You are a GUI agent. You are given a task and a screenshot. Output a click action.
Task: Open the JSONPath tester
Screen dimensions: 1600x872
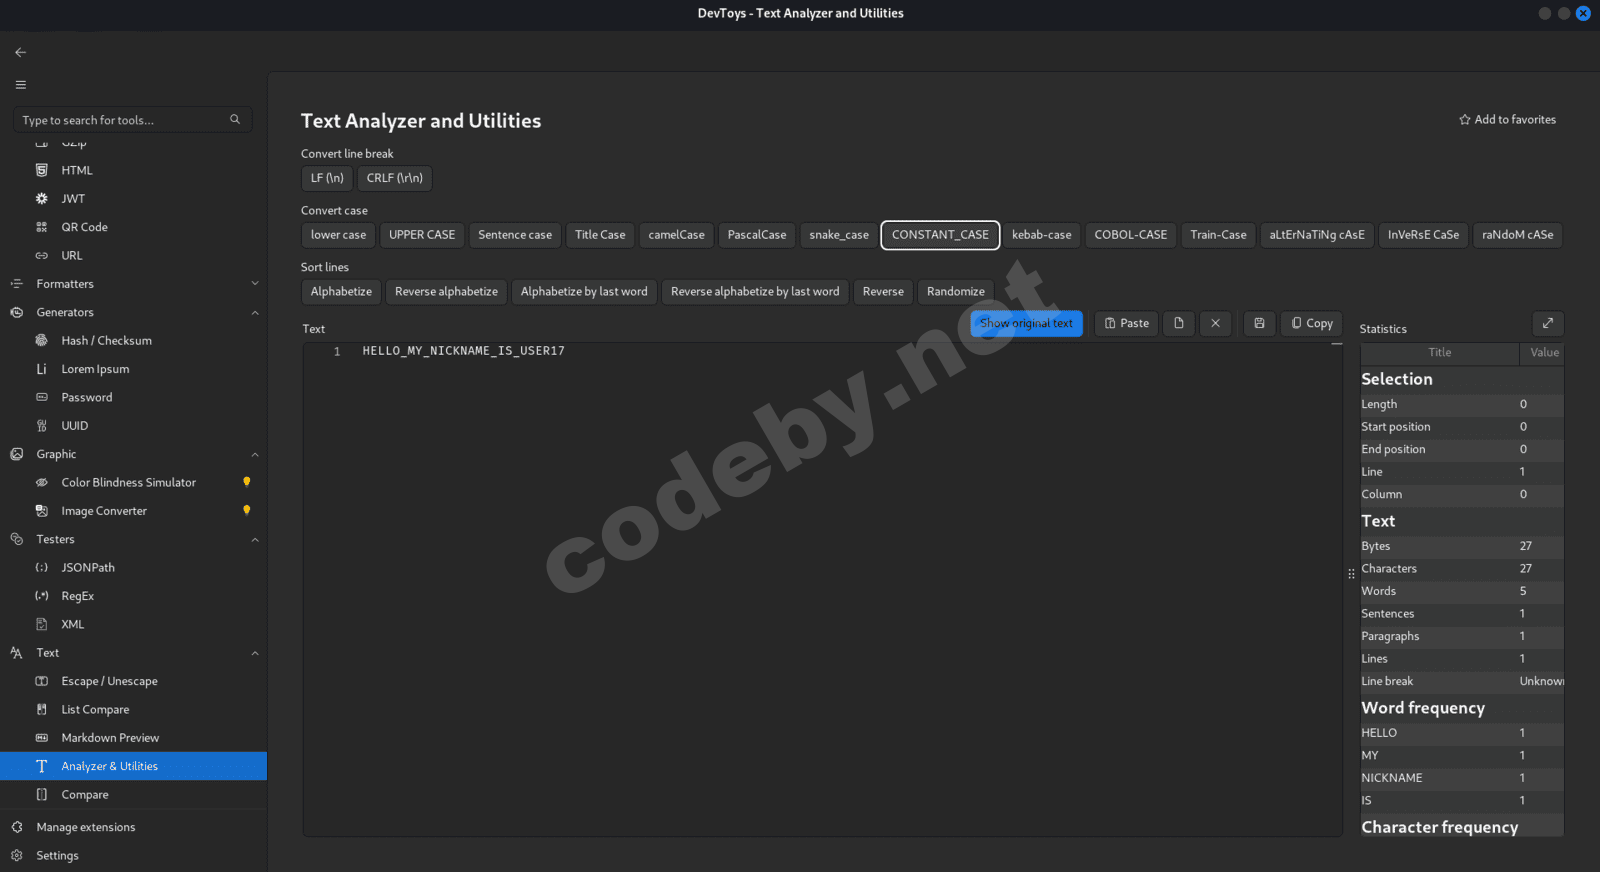click(x=134, y=568)
